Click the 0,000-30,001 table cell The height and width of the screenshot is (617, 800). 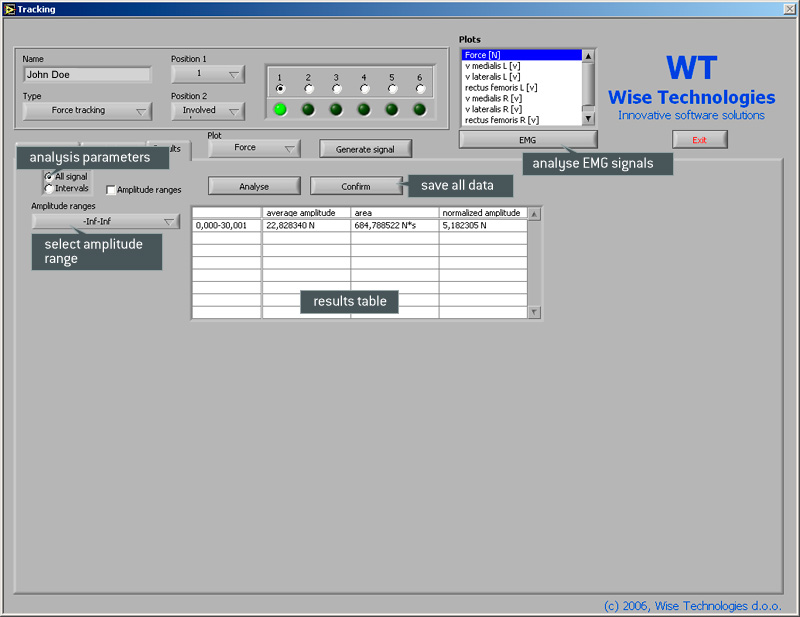pyautogui.click(x=227, y=226)
